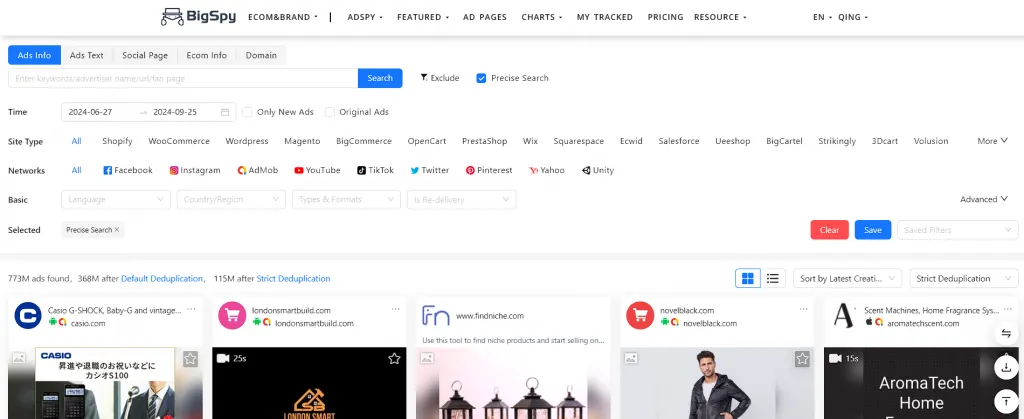This screenshot has height=419, width=1024.
Task: Tick the Original Ads checkbox
Action: click(329, 112)
